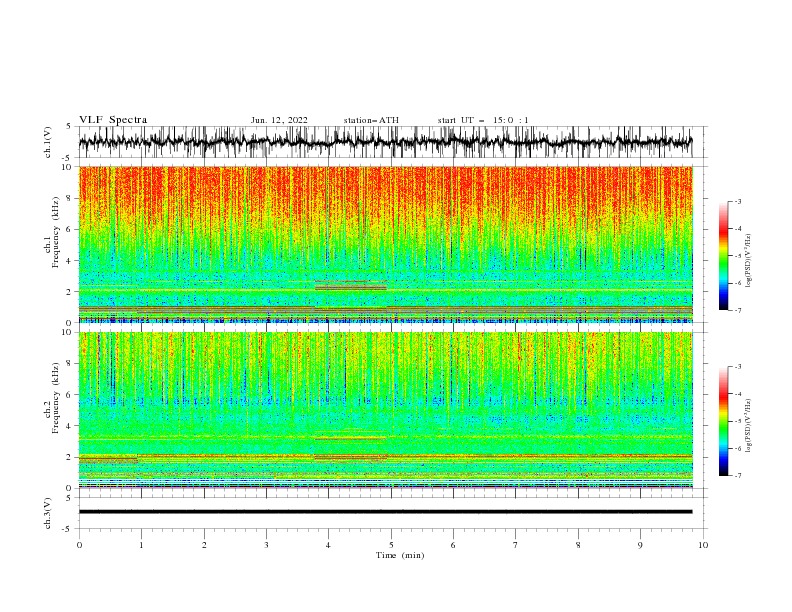This screenshot has width=792, height=612.
Task: Click the ch.2 spectrogram panel
Action: pos(385,410)
